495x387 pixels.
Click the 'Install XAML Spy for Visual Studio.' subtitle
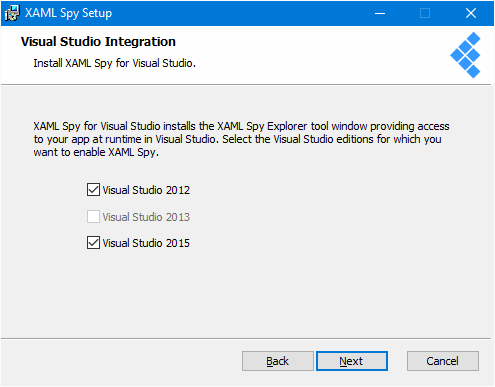click(114, 63)
